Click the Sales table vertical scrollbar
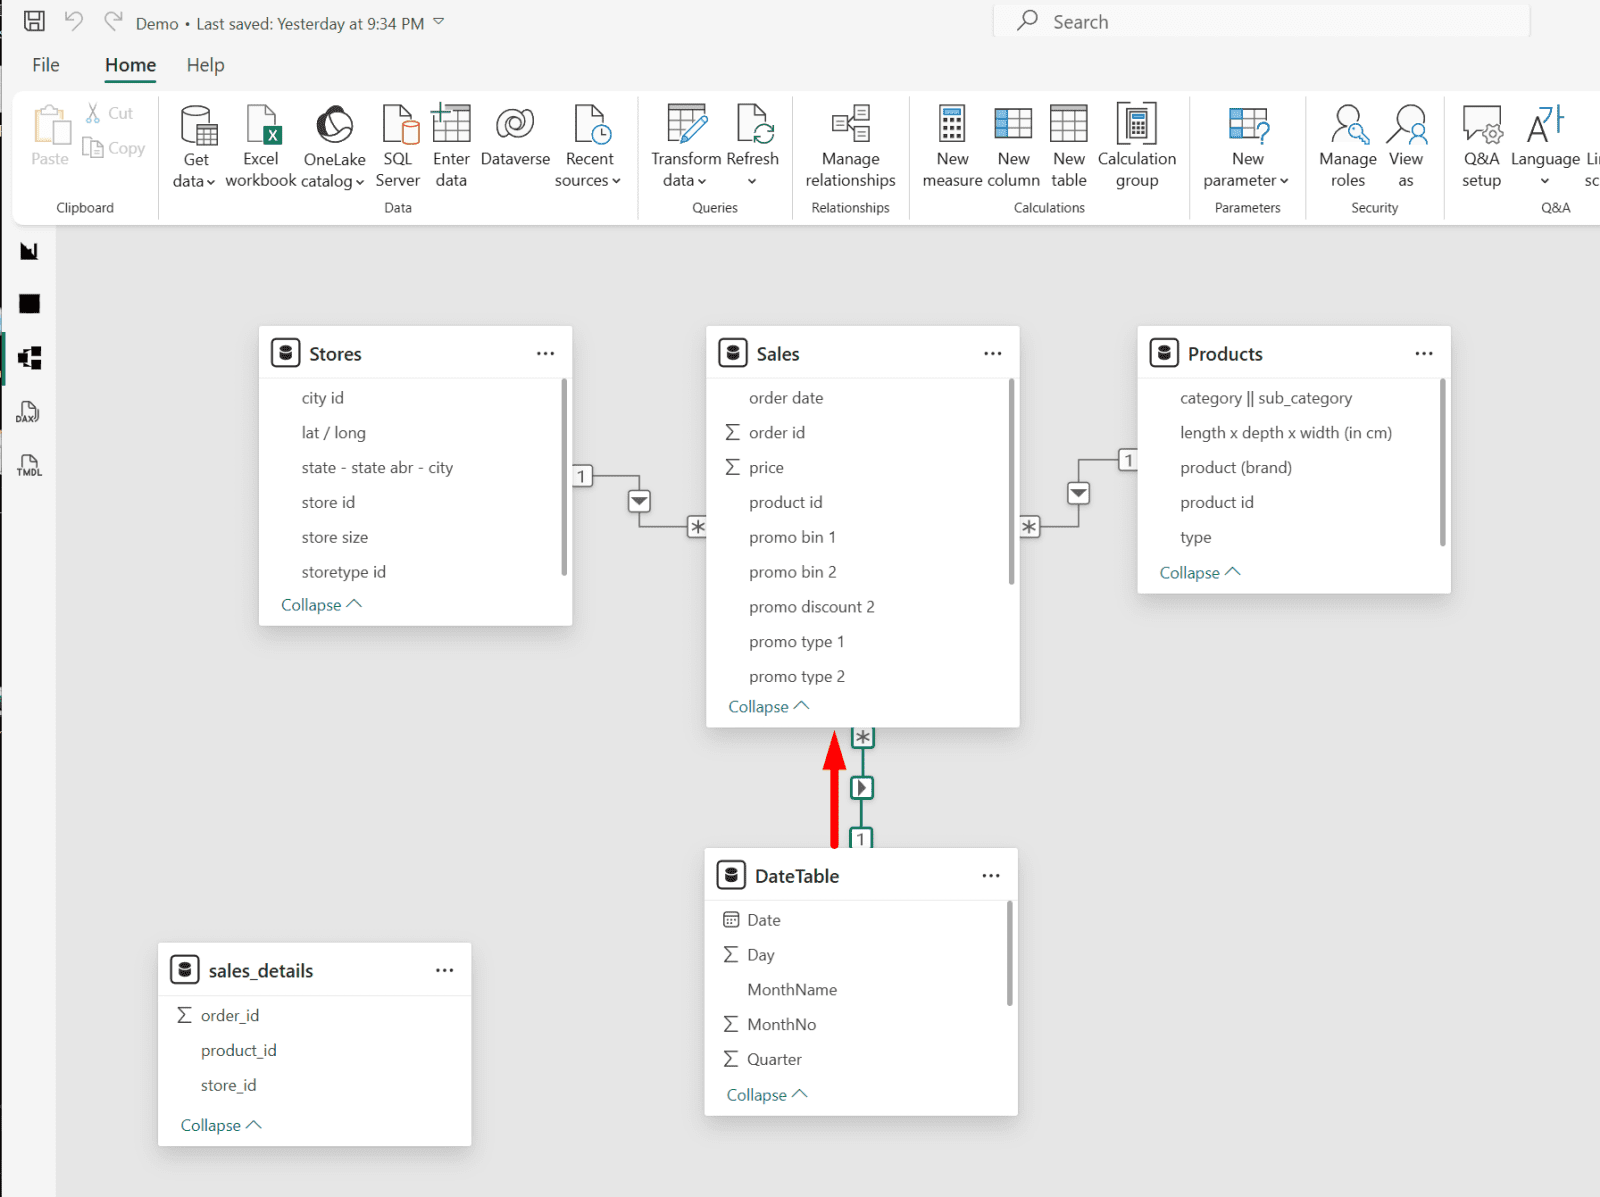This screenshot has height=1197, width=1600. (x=1011, y=481)
